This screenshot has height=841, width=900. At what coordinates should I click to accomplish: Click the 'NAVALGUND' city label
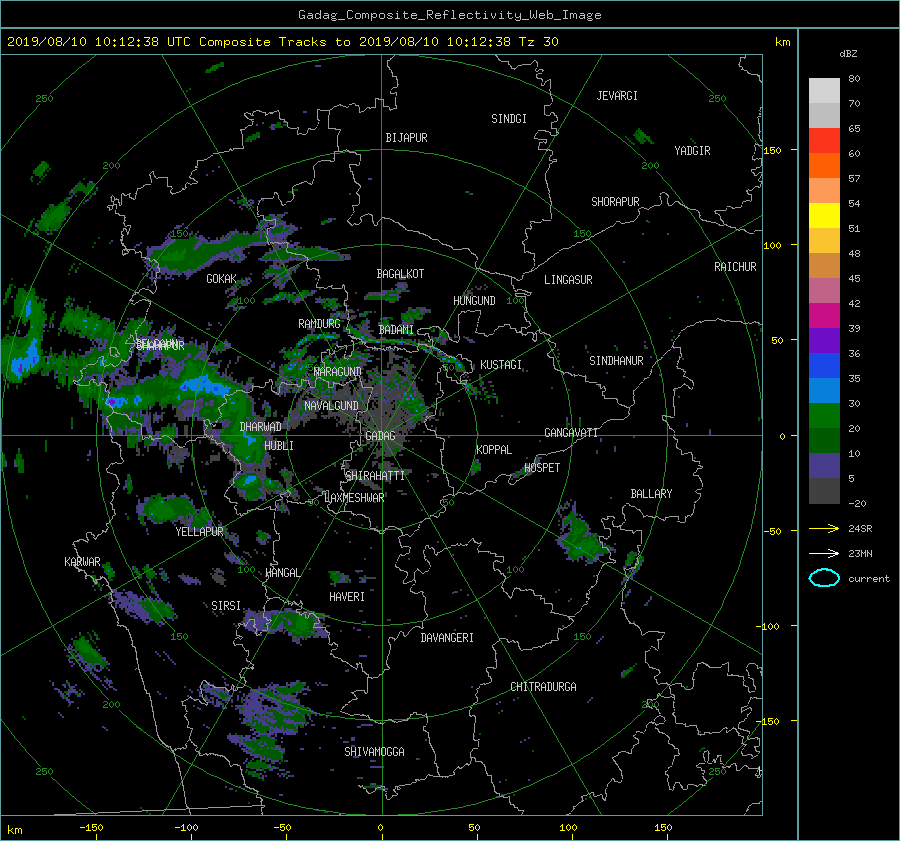tap(331, 406)
